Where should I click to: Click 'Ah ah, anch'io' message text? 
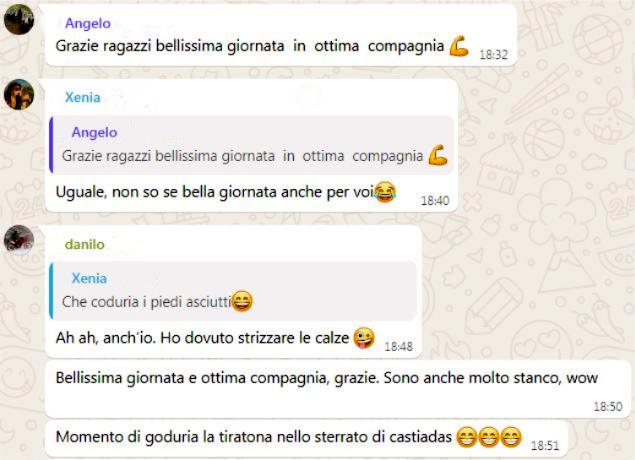click(202, 338)
